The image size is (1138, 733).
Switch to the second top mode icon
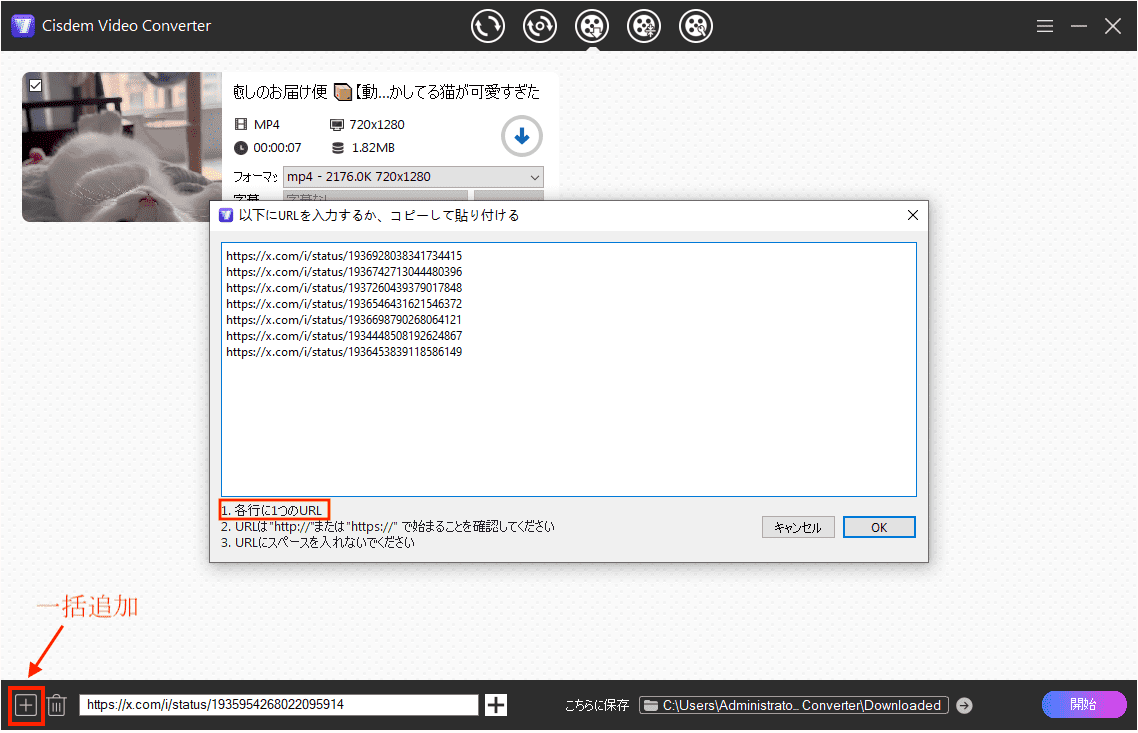(x=540, y=27)
